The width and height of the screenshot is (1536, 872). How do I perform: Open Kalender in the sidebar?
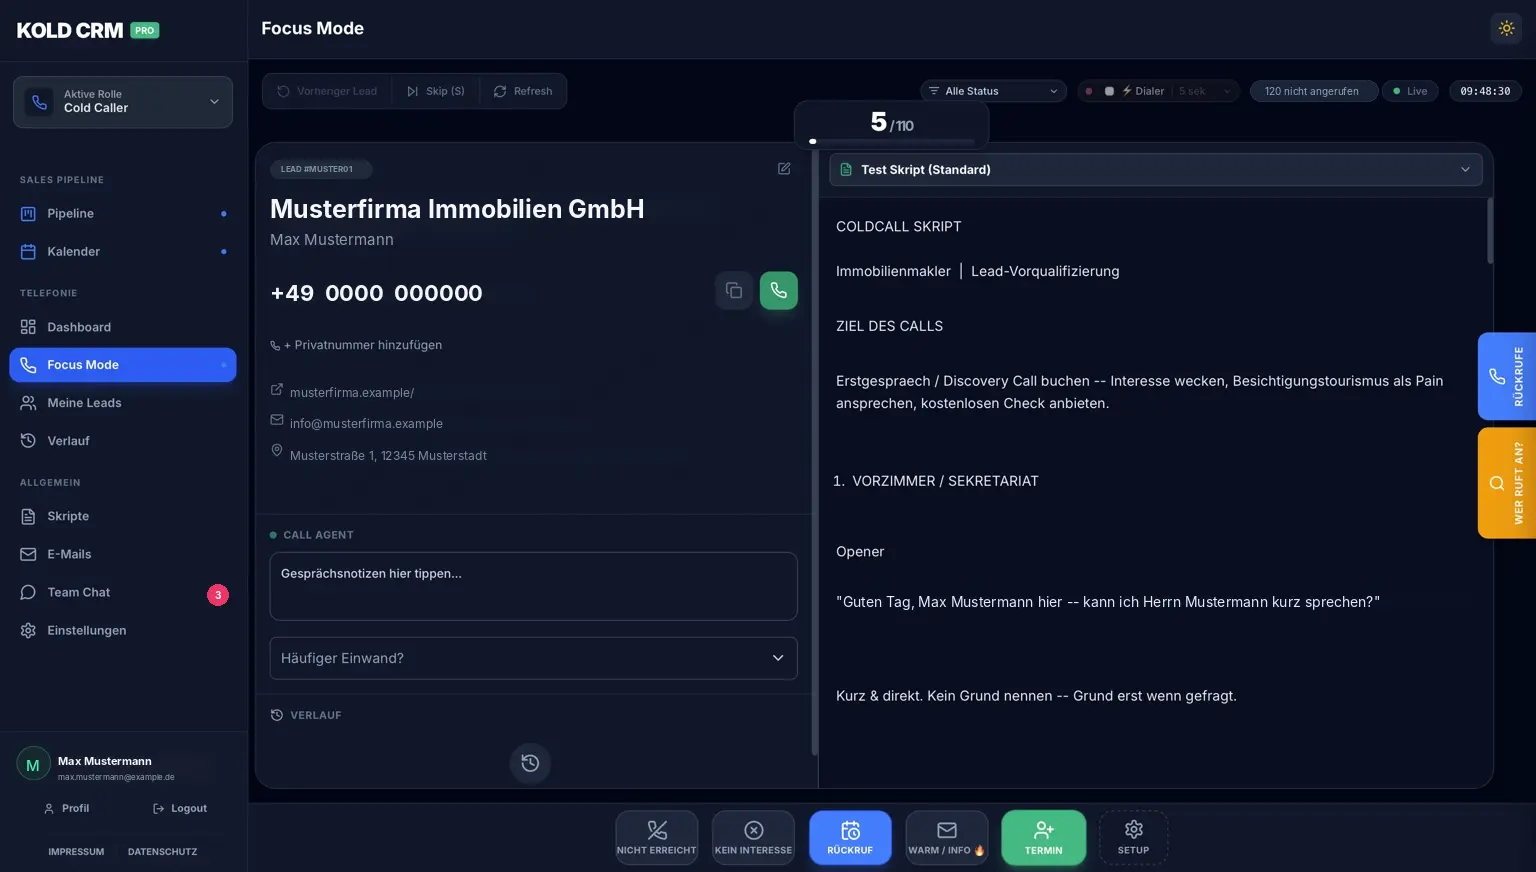tap(123, 251)
